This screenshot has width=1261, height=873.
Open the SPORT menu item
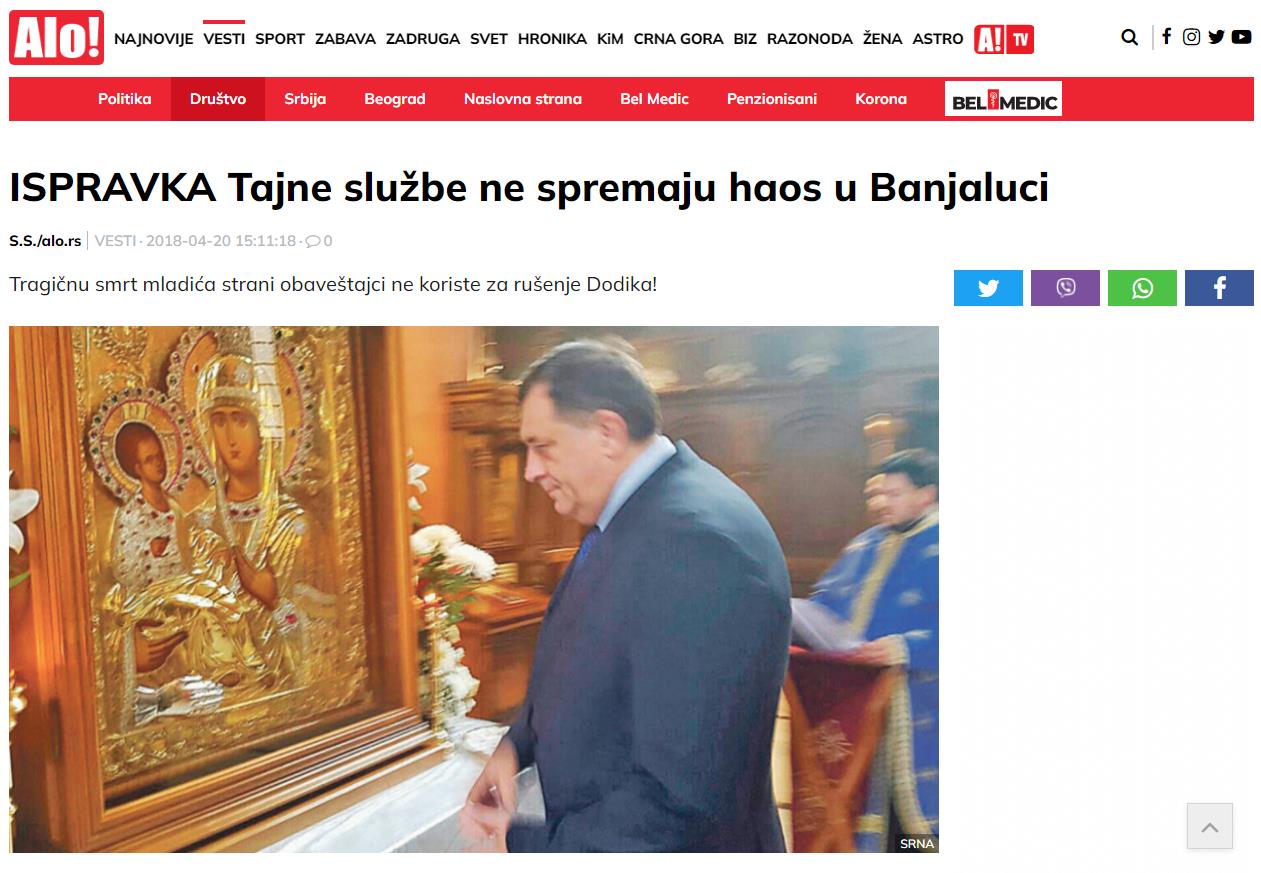click(x=280, y=39)
